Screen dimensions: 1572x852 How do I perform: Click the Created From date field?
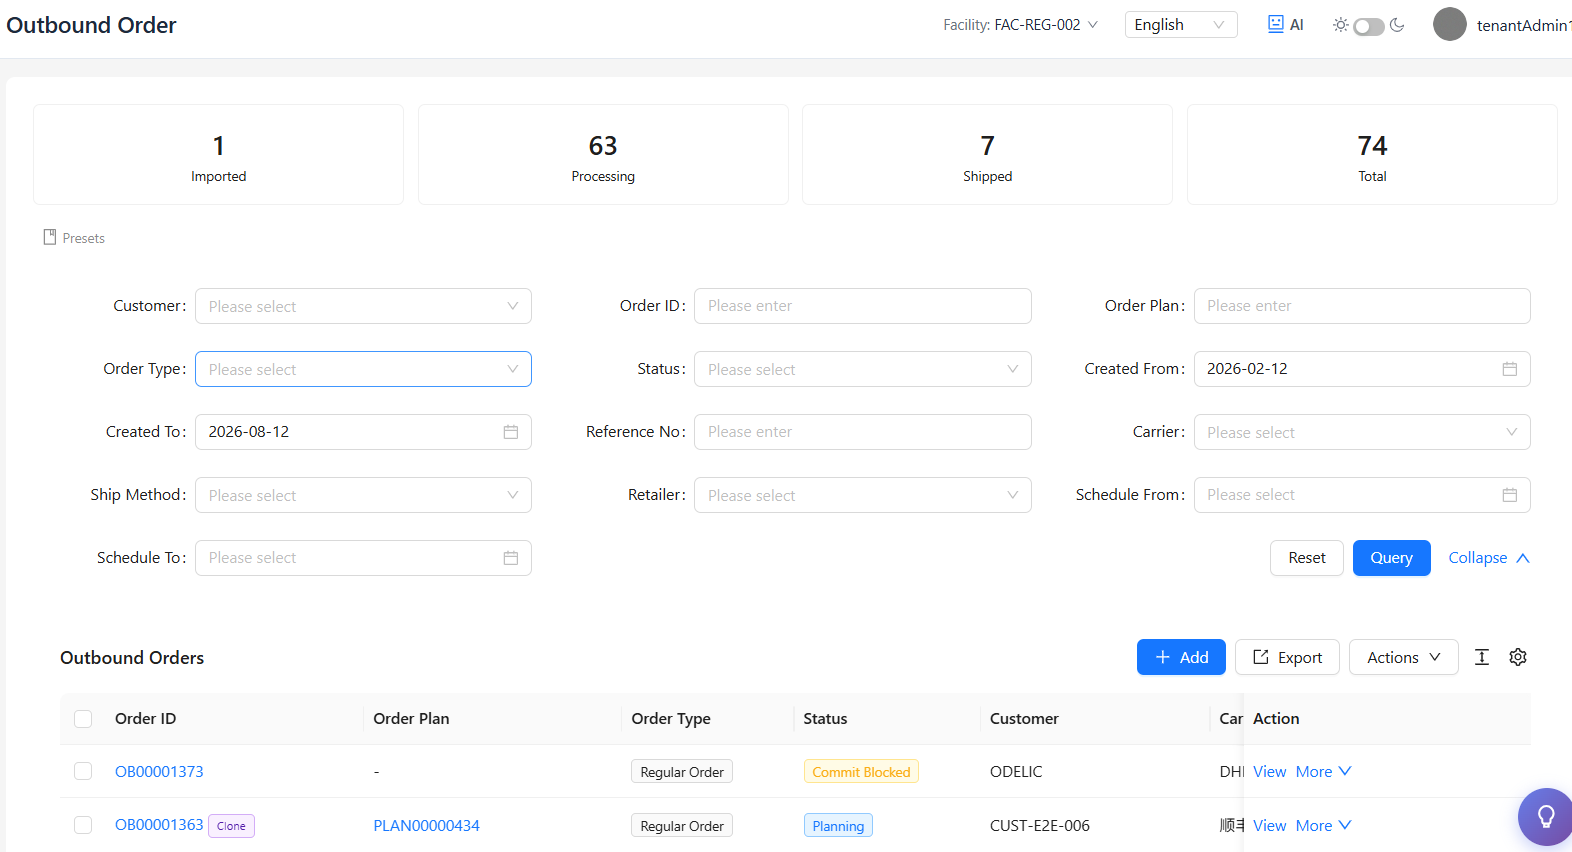[1362, 369]
